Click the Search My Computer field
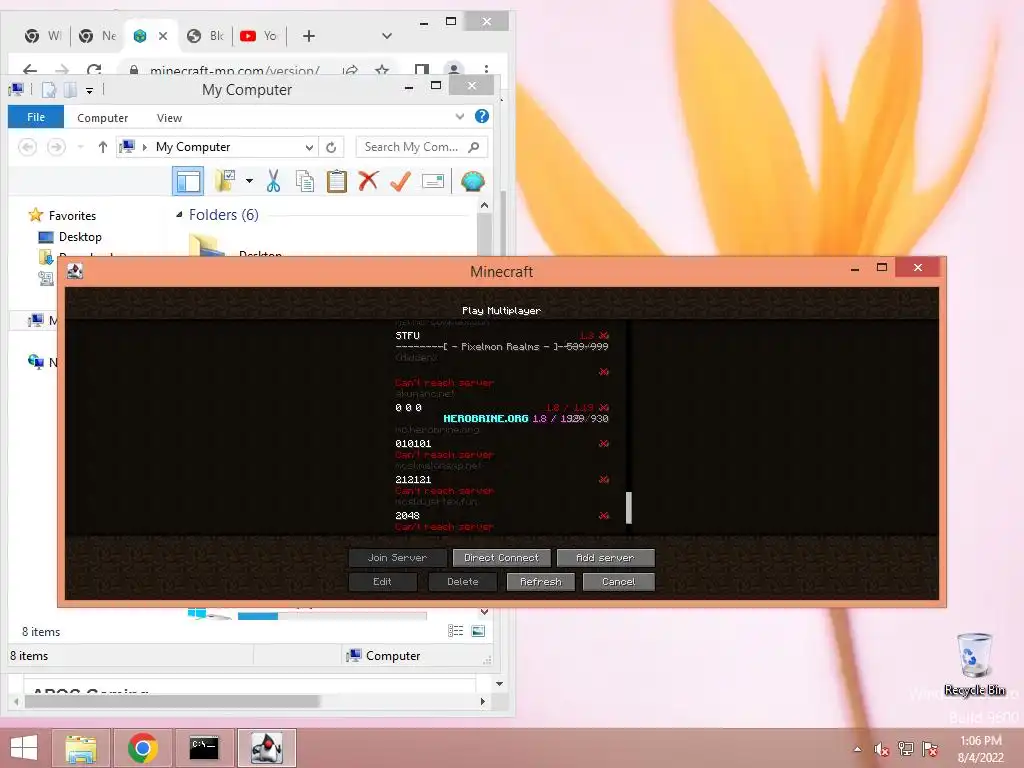1024x768 pixels. click(x=421, y=147)
